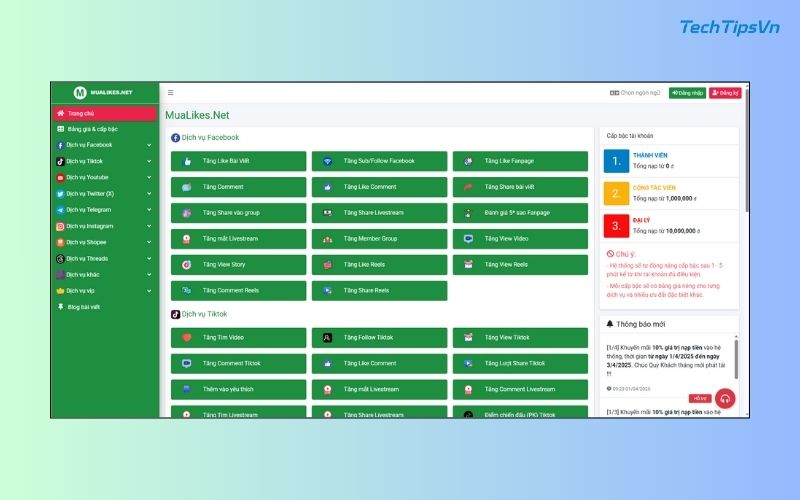The height and width of the screenshot is (500, 800).
Task: Open the Tăng Share Reels service
Action: pos(379,291)
